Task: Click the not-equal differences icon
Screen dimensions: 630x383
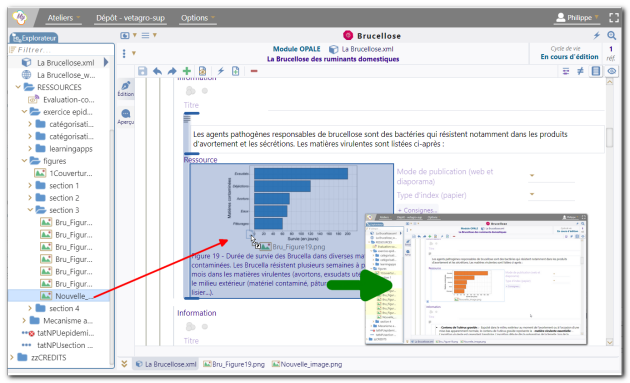Action: (x=580, y=72)
